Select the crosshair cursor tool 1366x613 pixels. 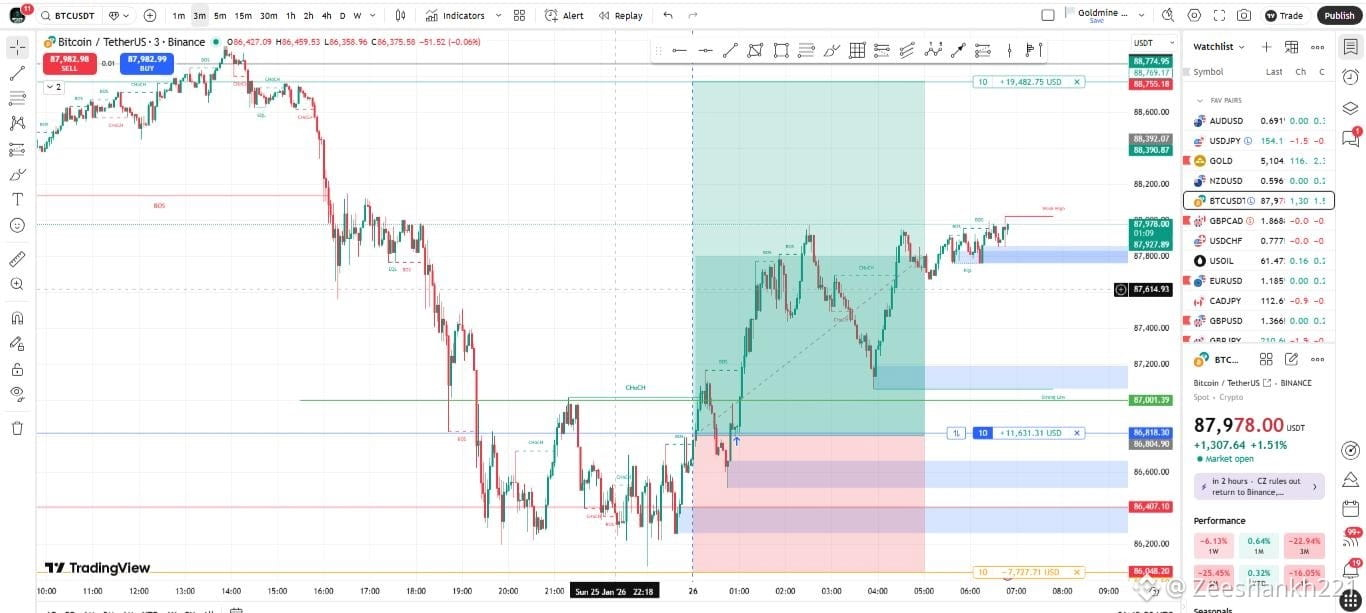pos(17,47)
